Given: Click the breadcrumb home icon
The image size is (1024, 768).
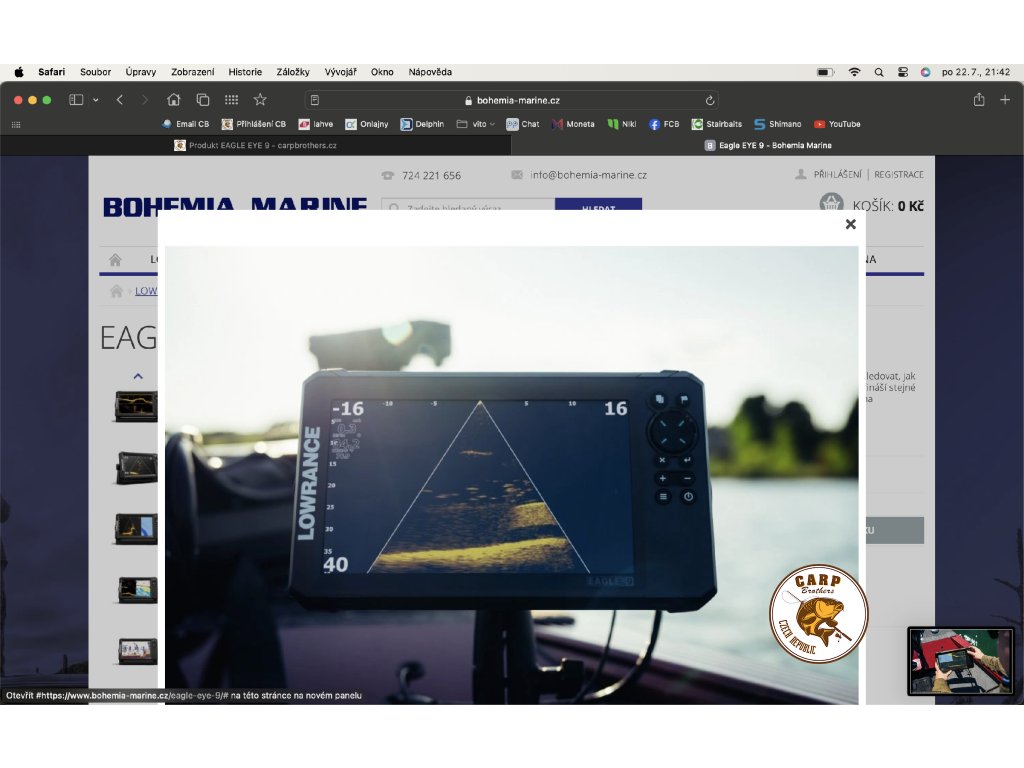Looking at the screenshot, I should point(116,291).
